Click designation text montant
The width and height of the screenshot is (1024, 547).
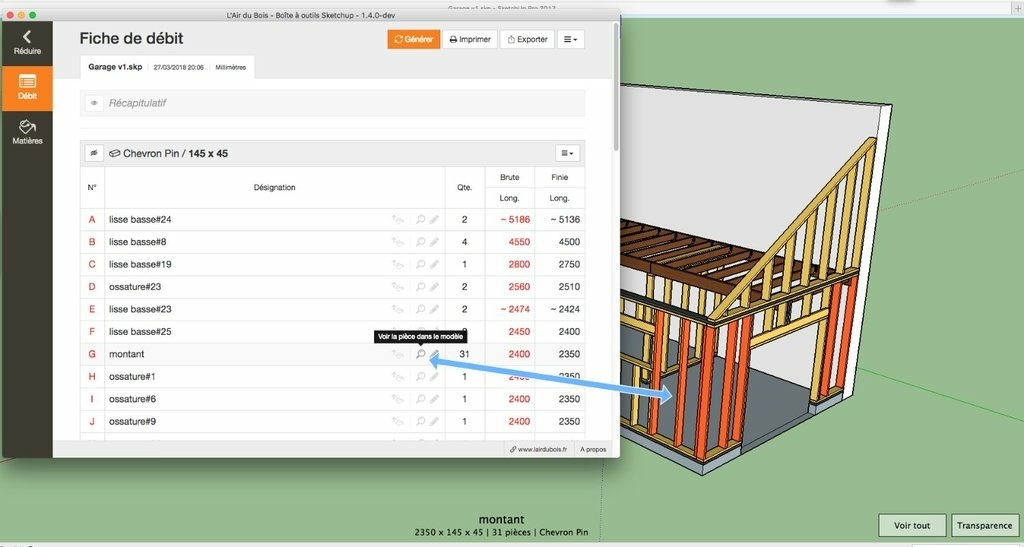pyautogui.click(x=127, y=354)
